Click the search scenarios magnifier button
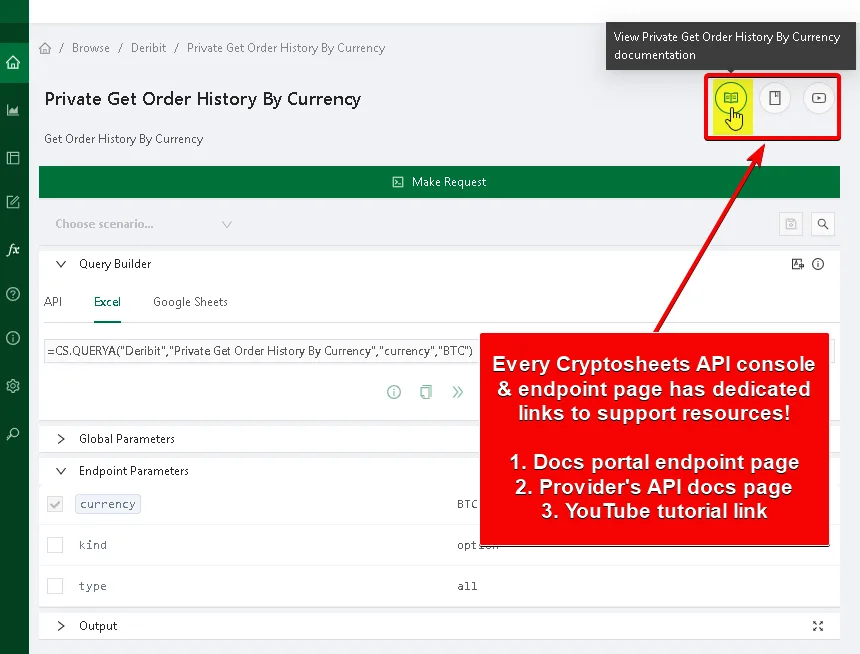 pos(823,224)
